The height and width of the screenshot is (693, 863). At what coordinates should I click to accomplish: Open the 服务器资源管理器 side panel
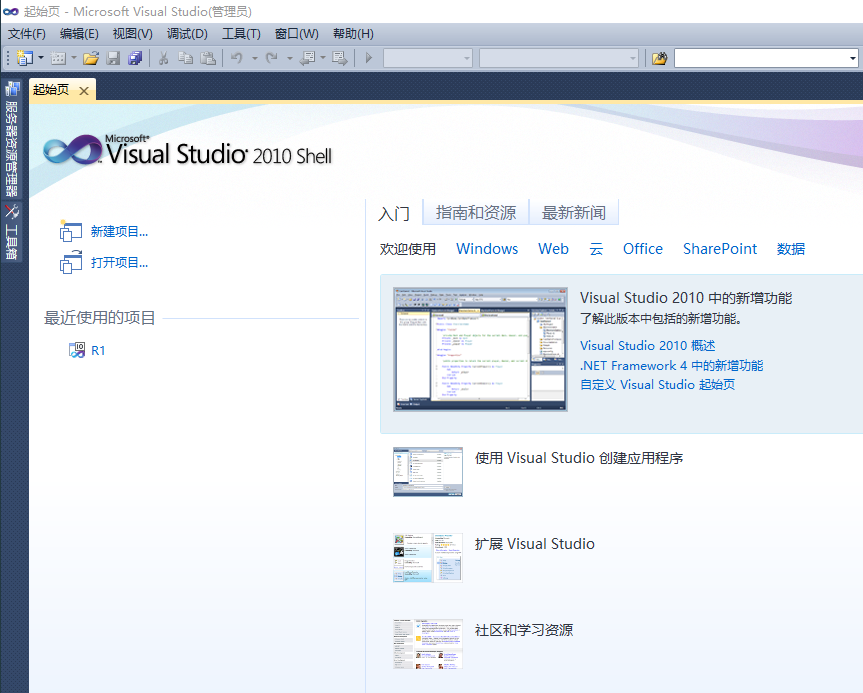[12, 140]
